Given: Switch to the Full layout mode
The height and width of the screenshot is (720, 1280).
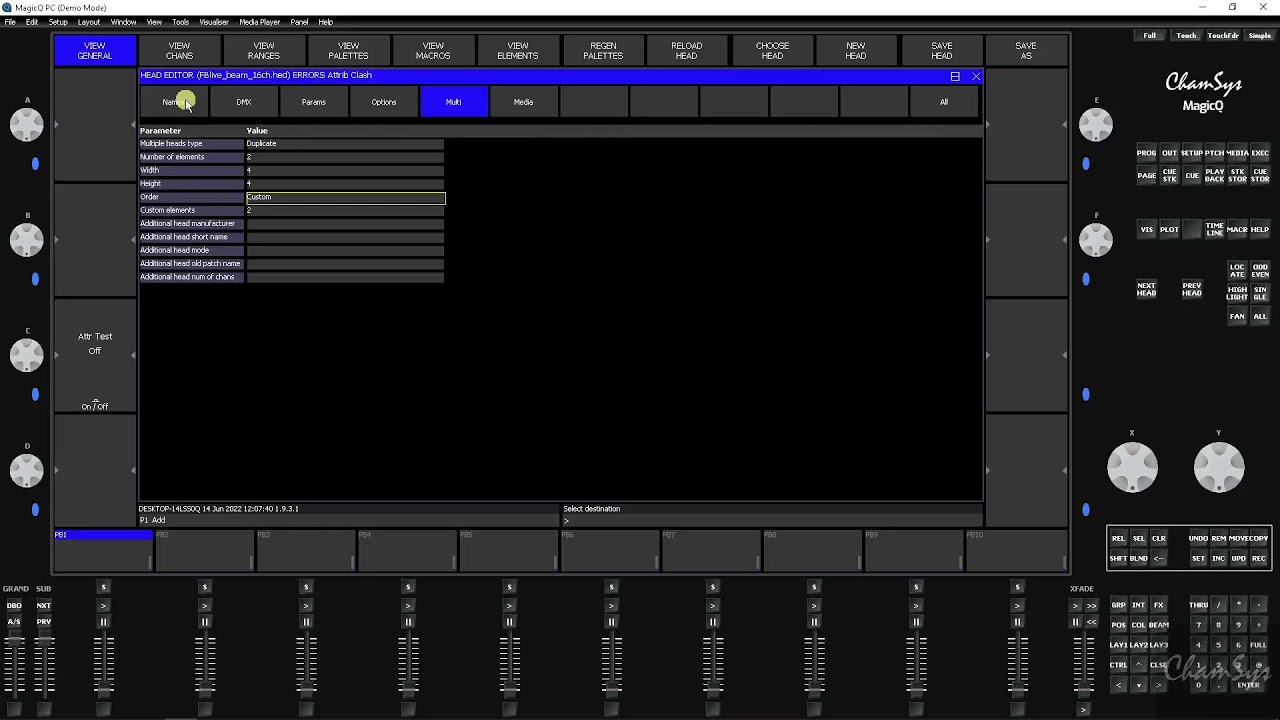Looking at the screenshot, I should click(1150, 36).
